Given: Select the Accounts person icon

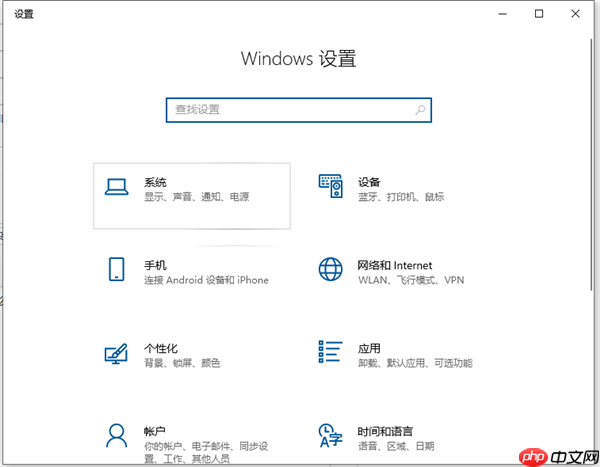Looking at the screenshot, I should point(116,436).
